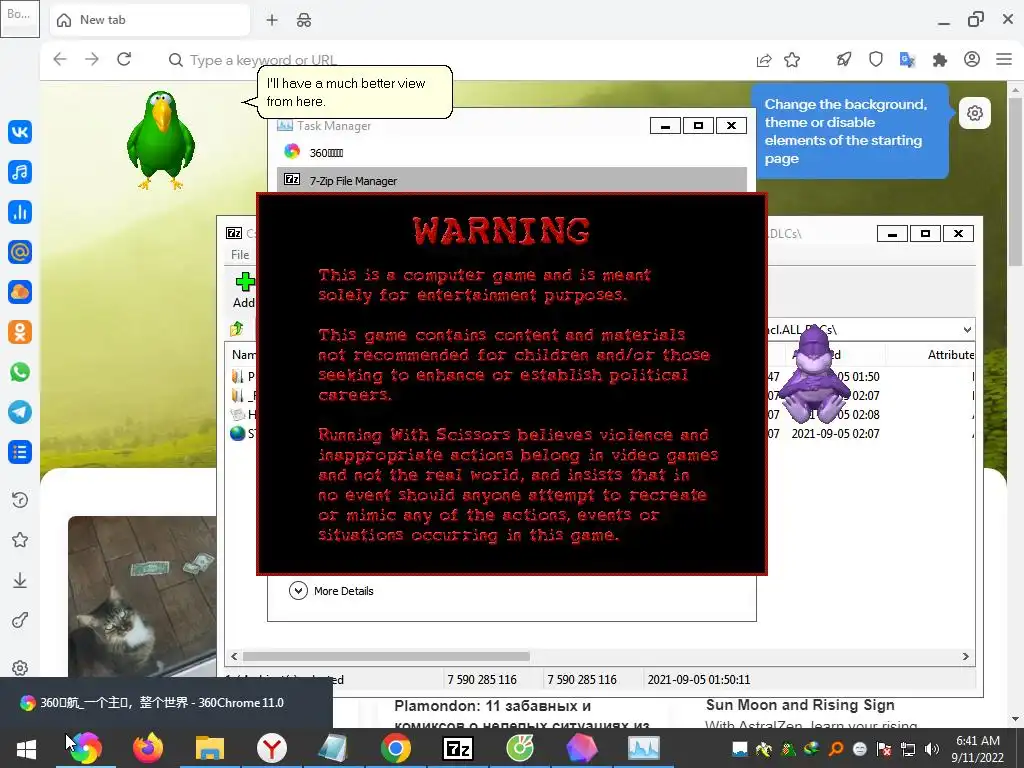Screen dimensions: 1024x768
Task: Open the Google Translate extension
Action: pyautogui.click(x=907, y=60)
